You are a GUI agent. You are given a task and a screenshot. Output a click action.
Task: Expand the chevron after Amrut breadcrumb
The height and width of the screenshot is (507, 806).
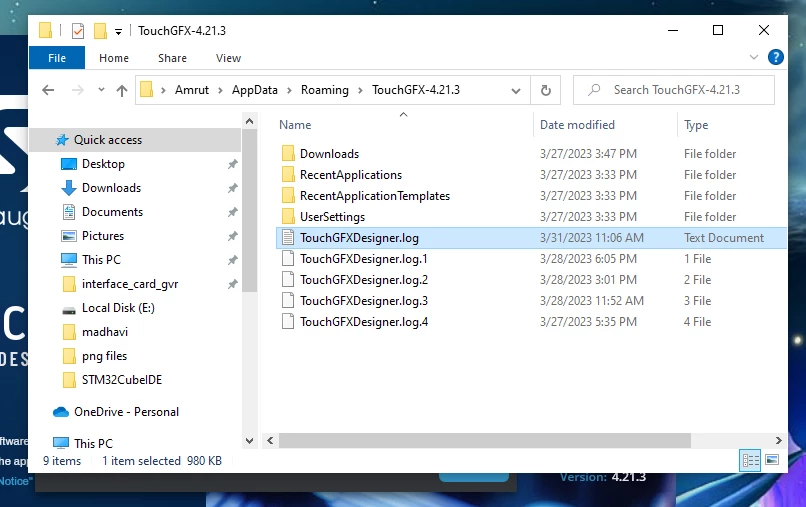[x=220, y=90]
